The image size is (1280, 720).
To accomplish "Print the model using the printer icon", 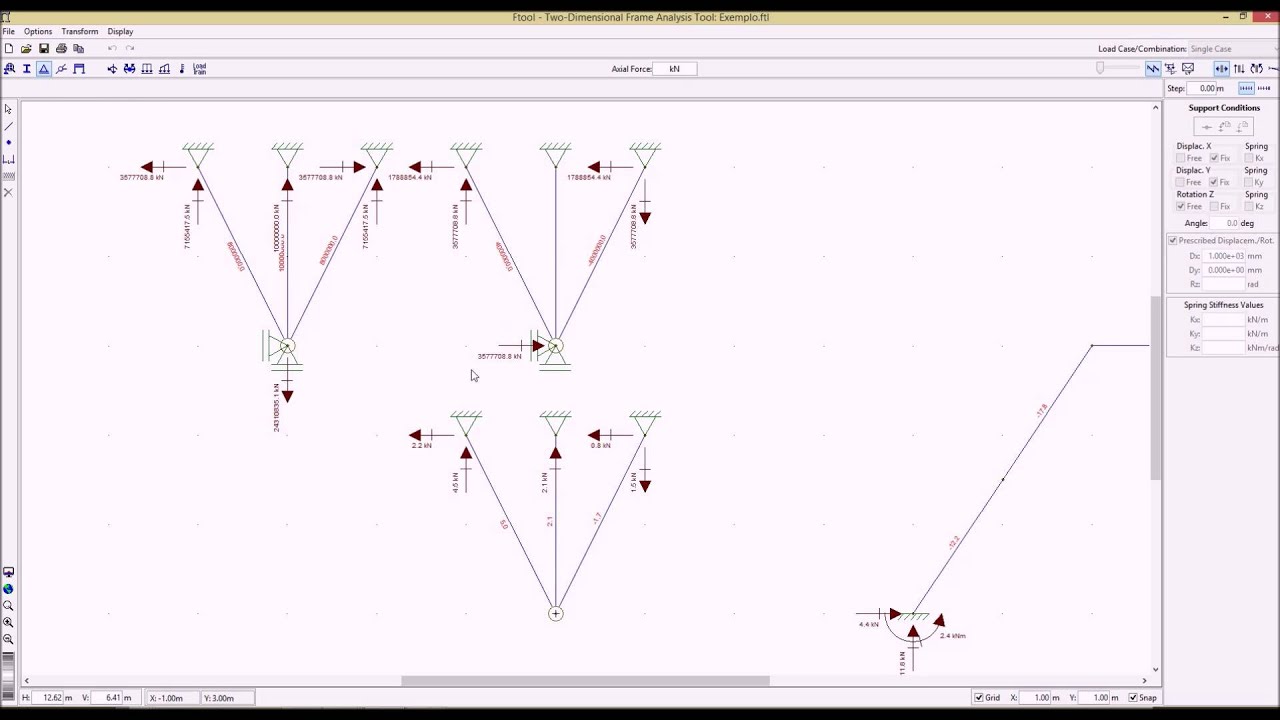I will pos(61,48).
